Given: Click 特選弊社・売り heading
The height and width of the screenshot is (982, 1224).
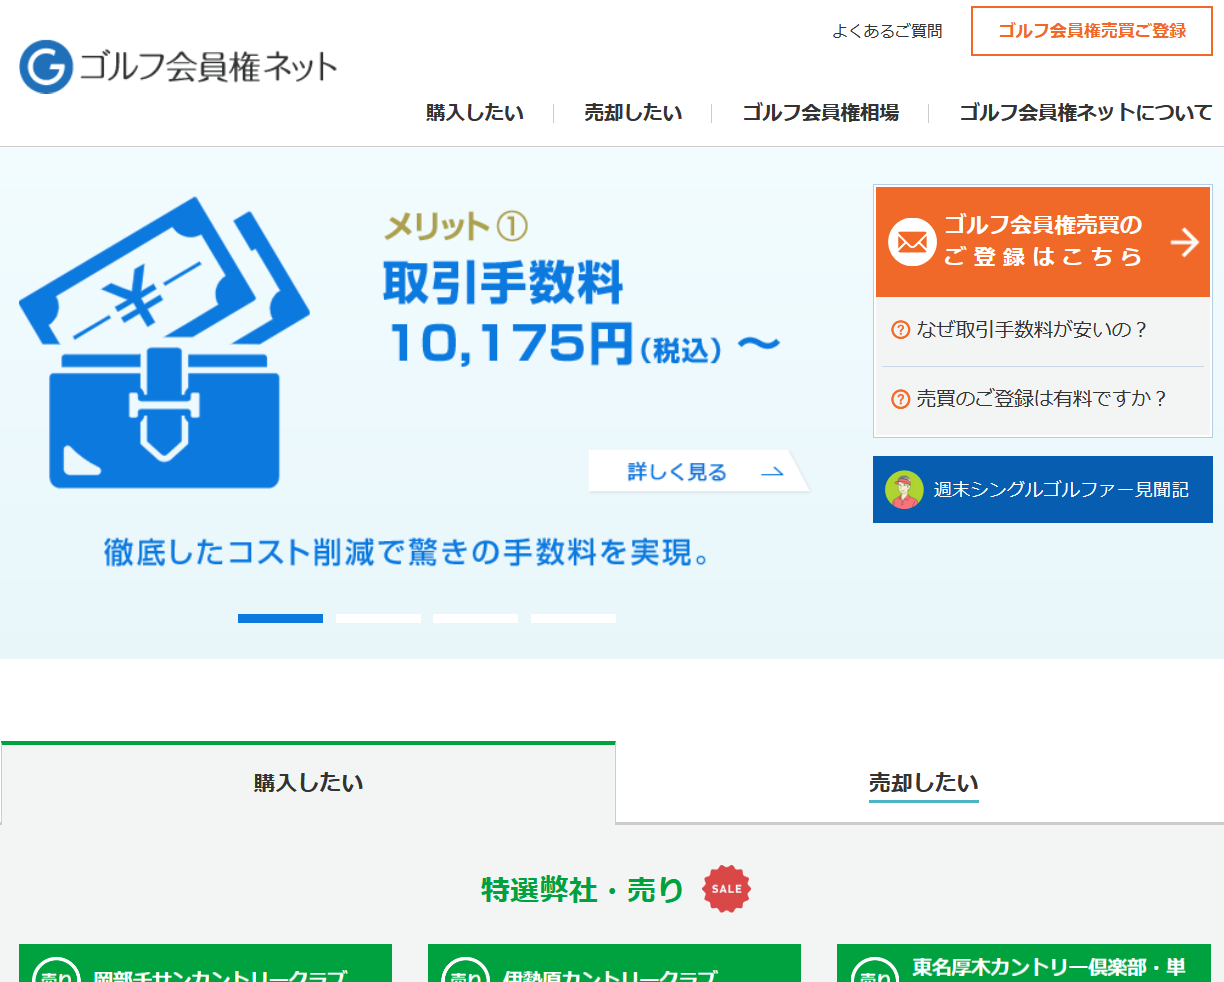Looking at the screenshot, I should click(x=582, y=890).
